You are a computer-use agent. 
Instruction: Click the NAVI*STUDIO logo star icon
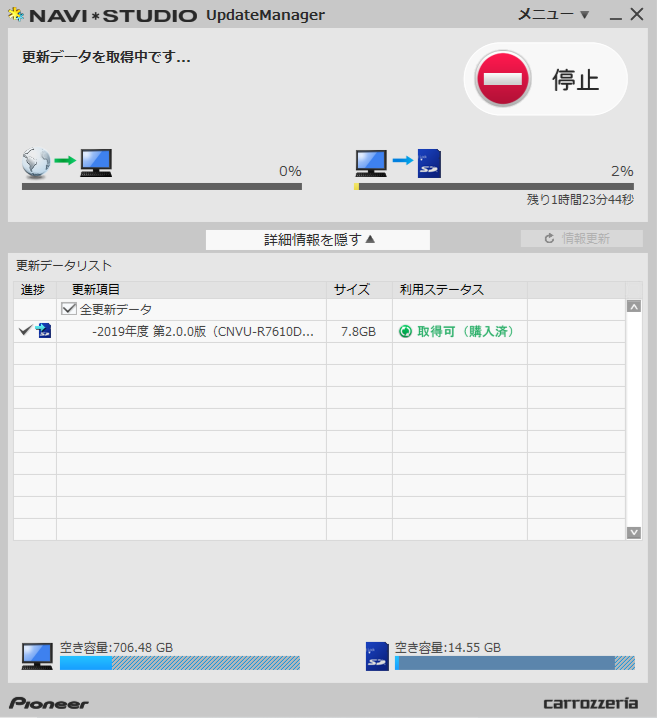(16, 15)
